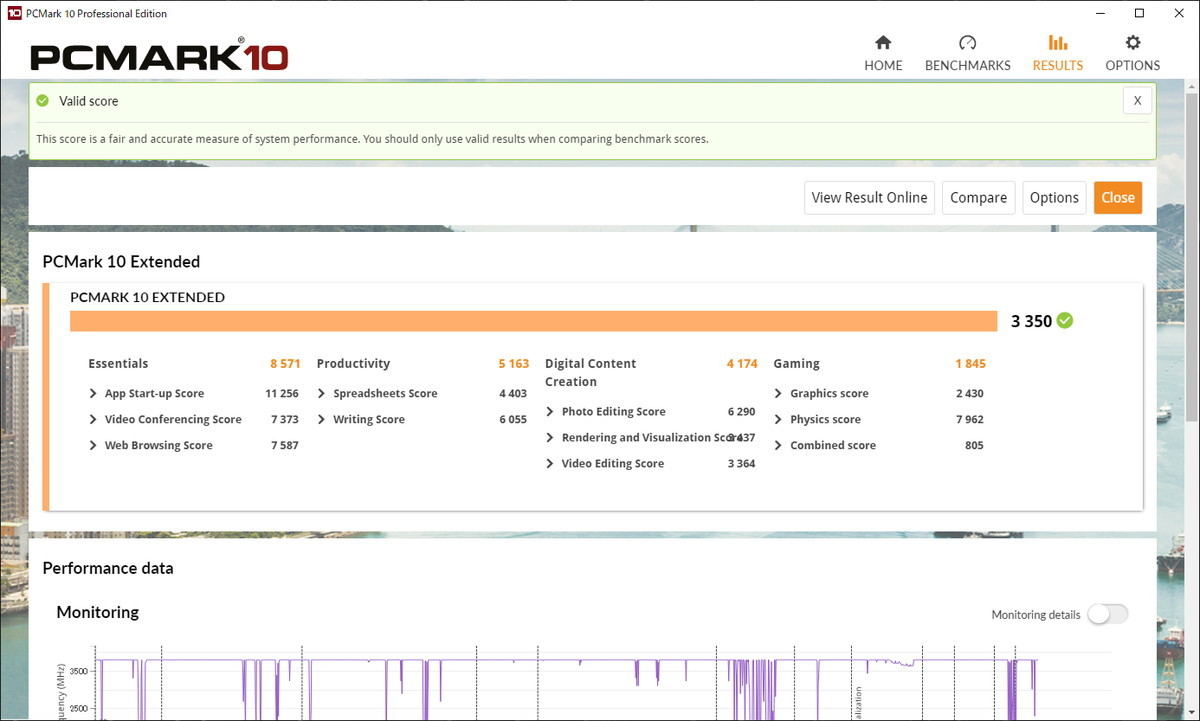The width and height of the screenshot is (1200, 721).
Task: Open the result Options button
Action: click(x=1054, y=198)
